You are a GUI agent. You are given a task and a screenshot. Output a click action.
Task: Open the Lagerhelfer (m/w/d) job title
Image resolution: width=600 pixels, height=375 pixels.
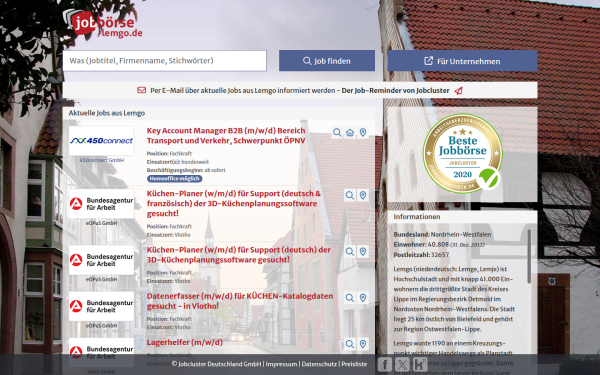click(x=184, y=342)
